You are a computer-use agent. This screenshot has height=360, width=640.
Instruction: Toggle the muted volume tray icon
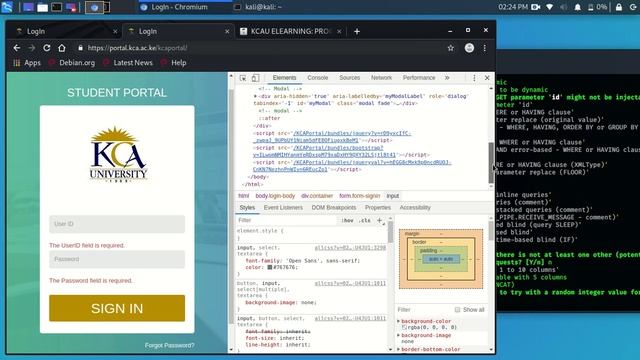564,7
